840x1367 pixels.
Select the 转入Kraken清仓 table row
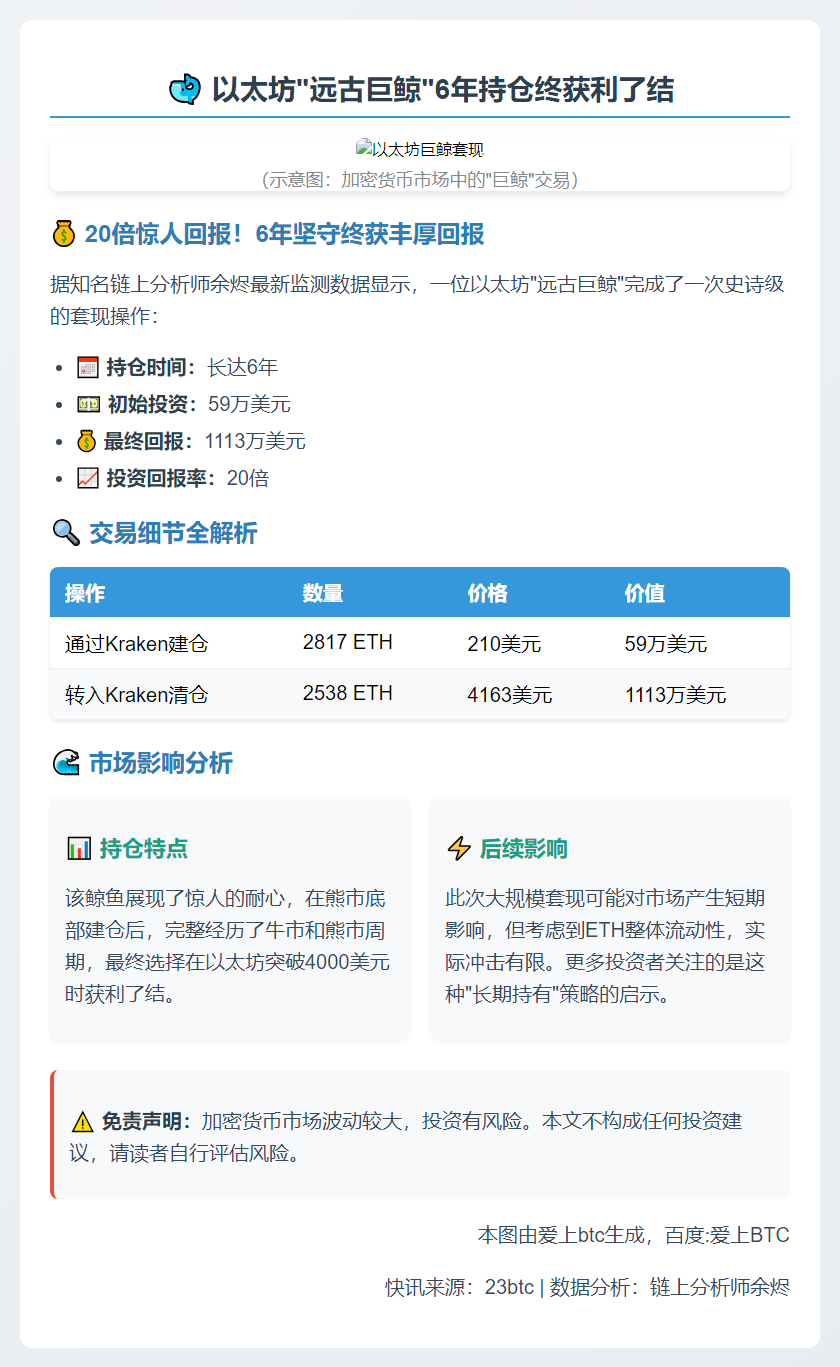click(420, 694)
